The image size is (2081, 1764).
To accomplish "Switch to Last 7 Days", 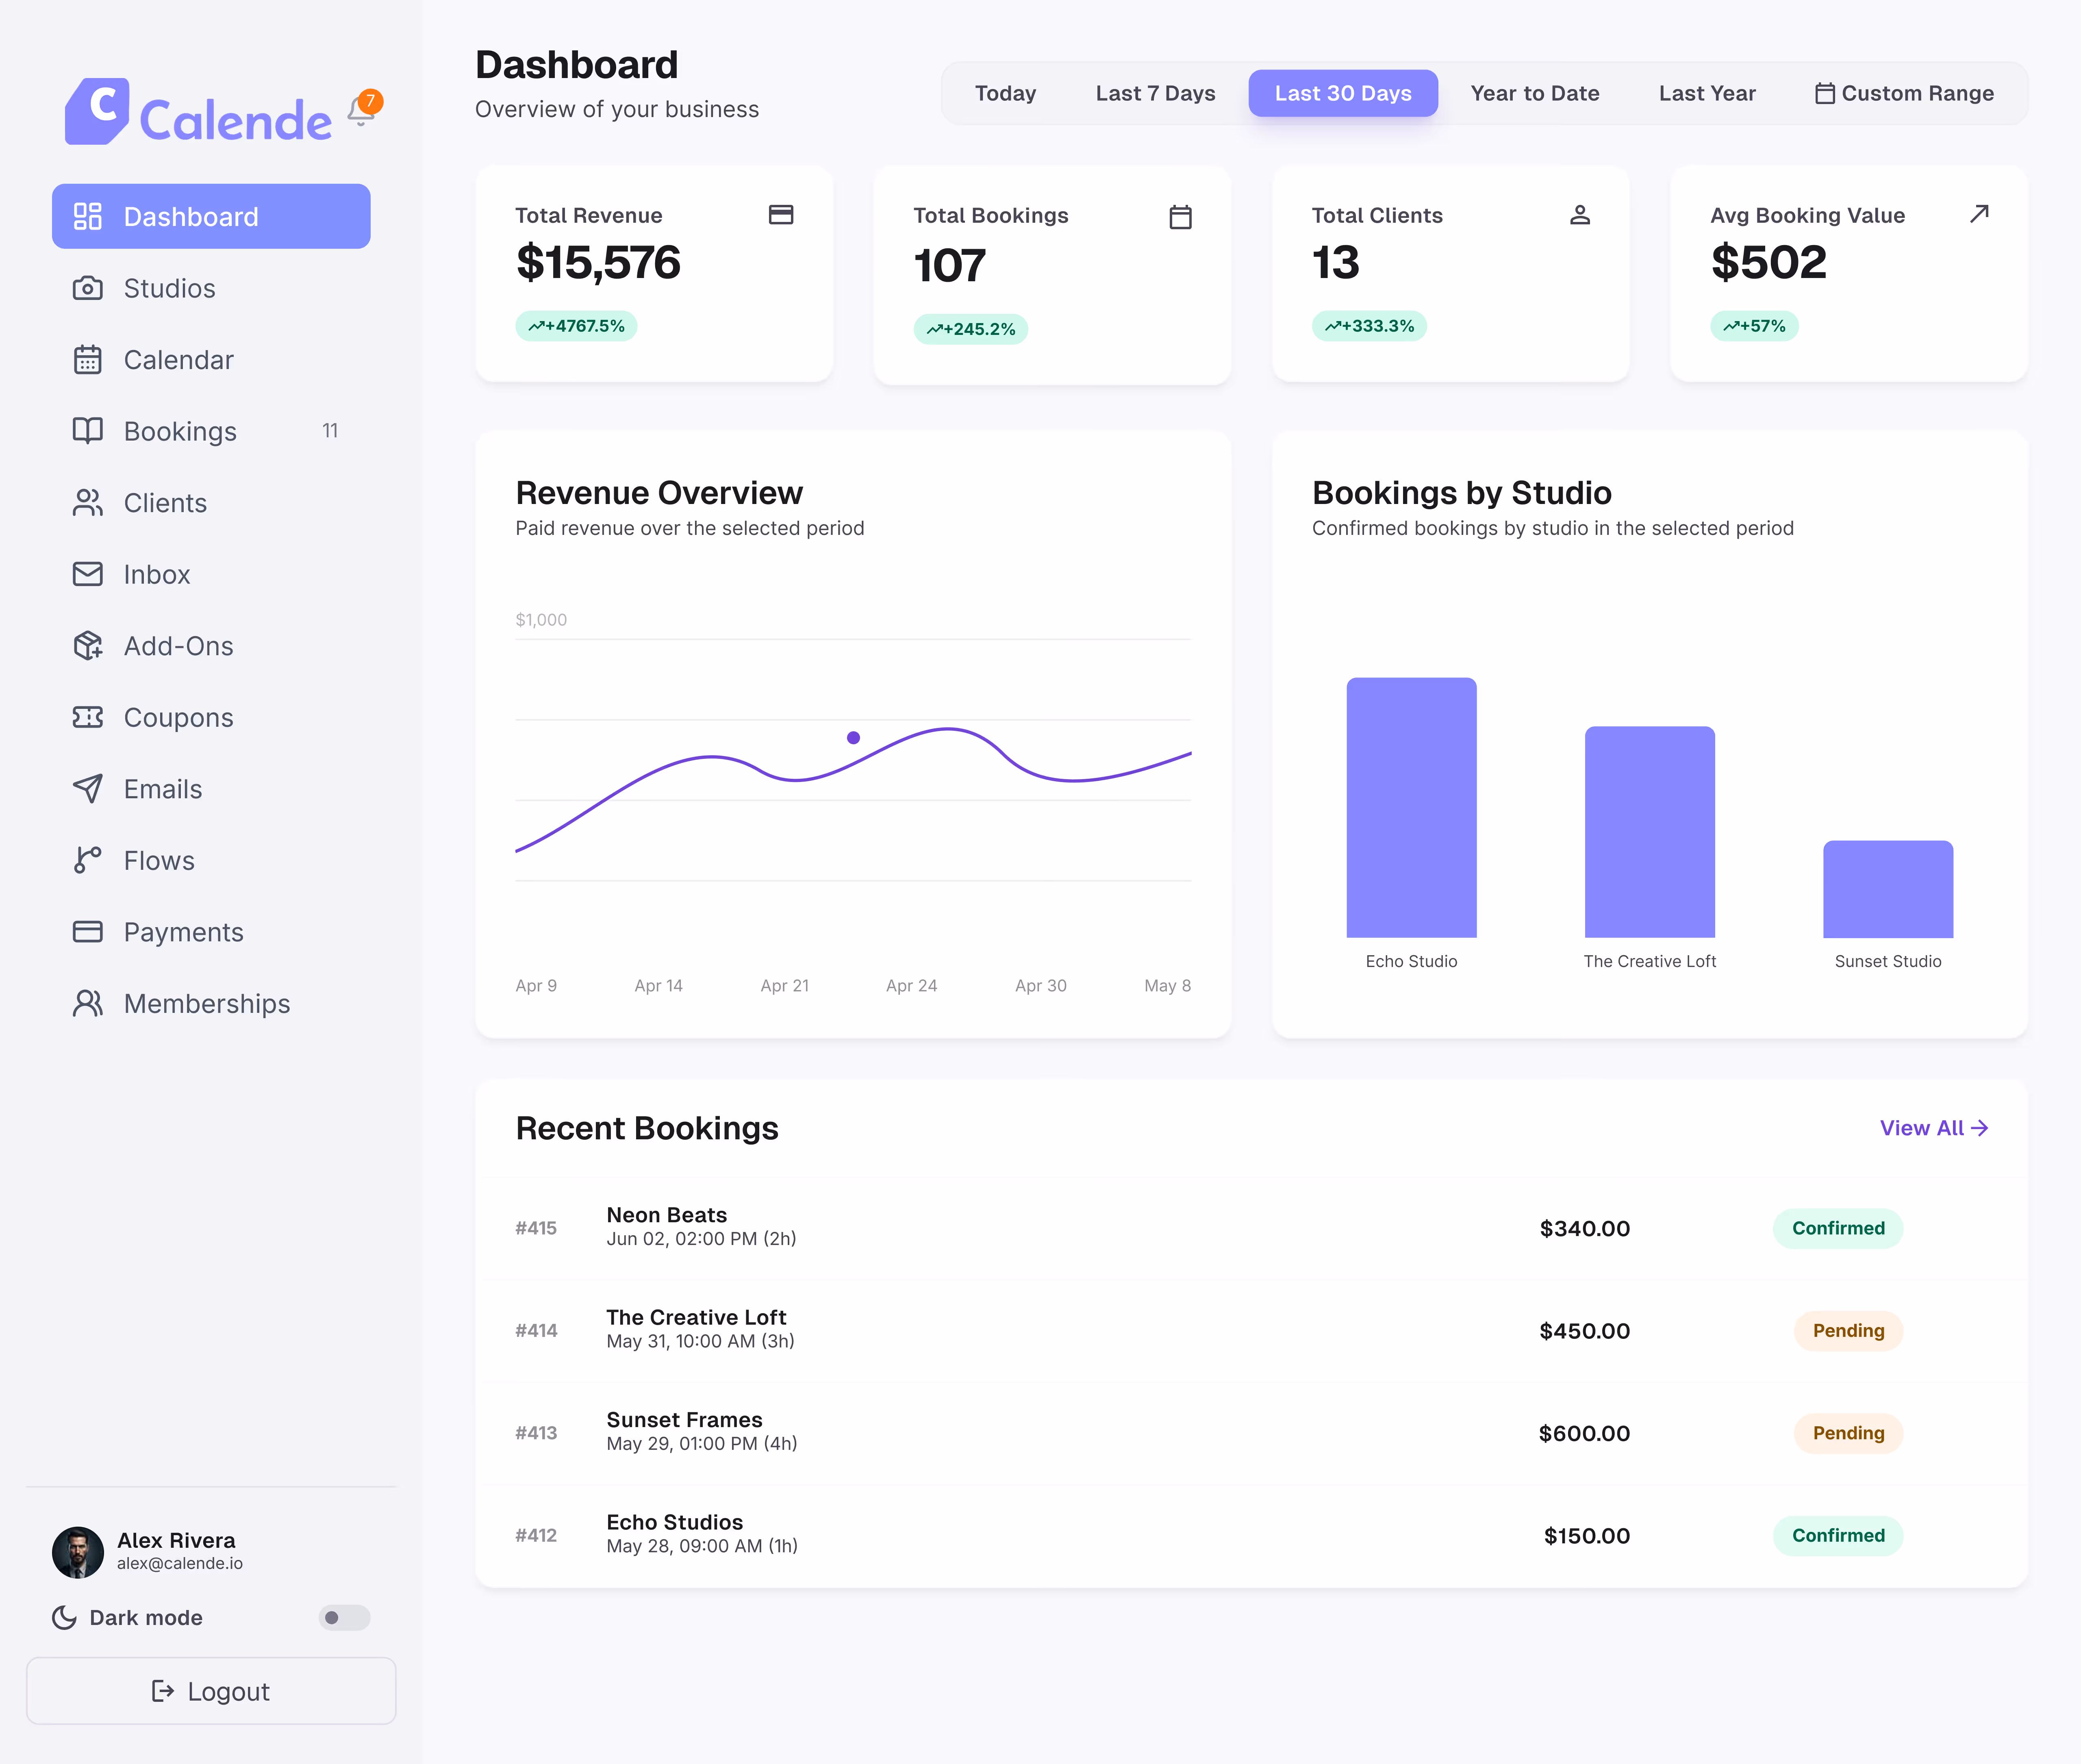I will click(x=1156, y=93).
